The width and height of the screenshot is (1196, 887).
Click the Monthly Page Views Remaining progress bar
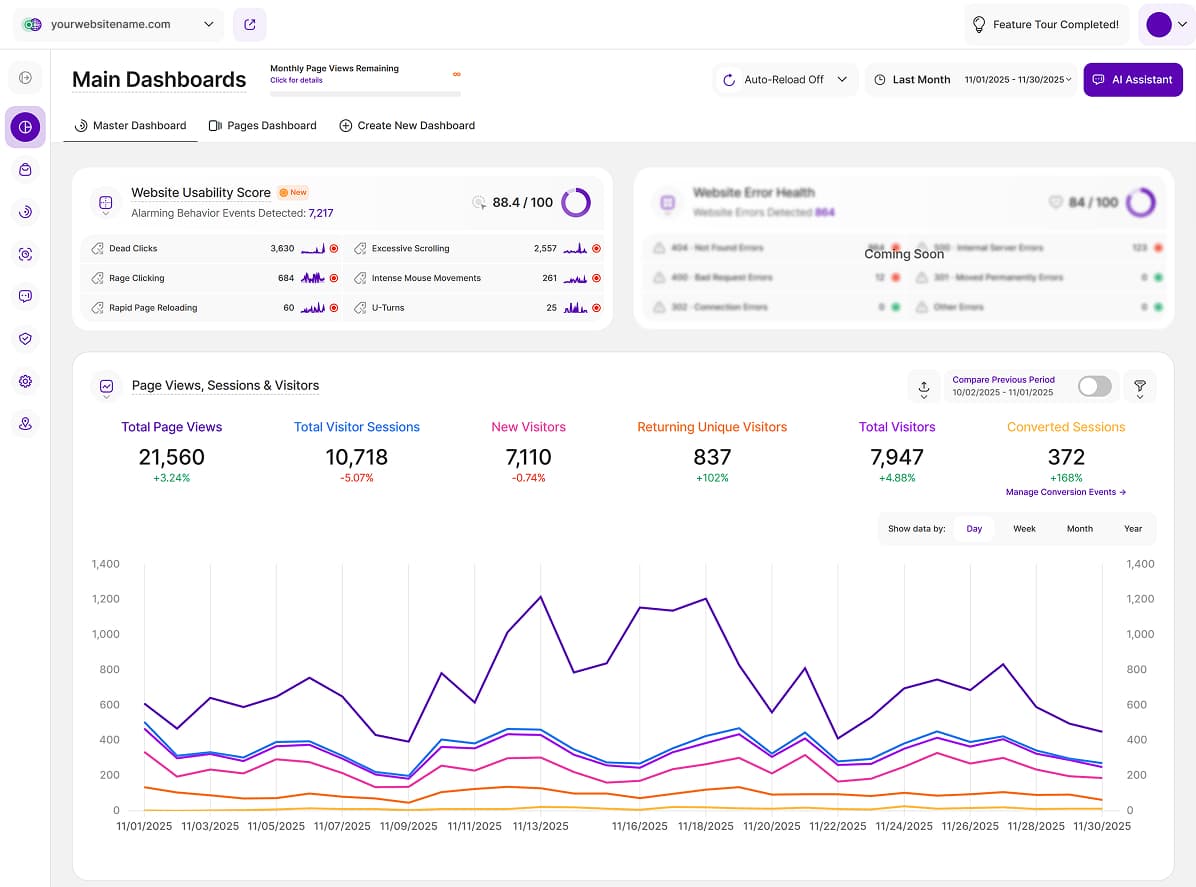coord(365,94)
